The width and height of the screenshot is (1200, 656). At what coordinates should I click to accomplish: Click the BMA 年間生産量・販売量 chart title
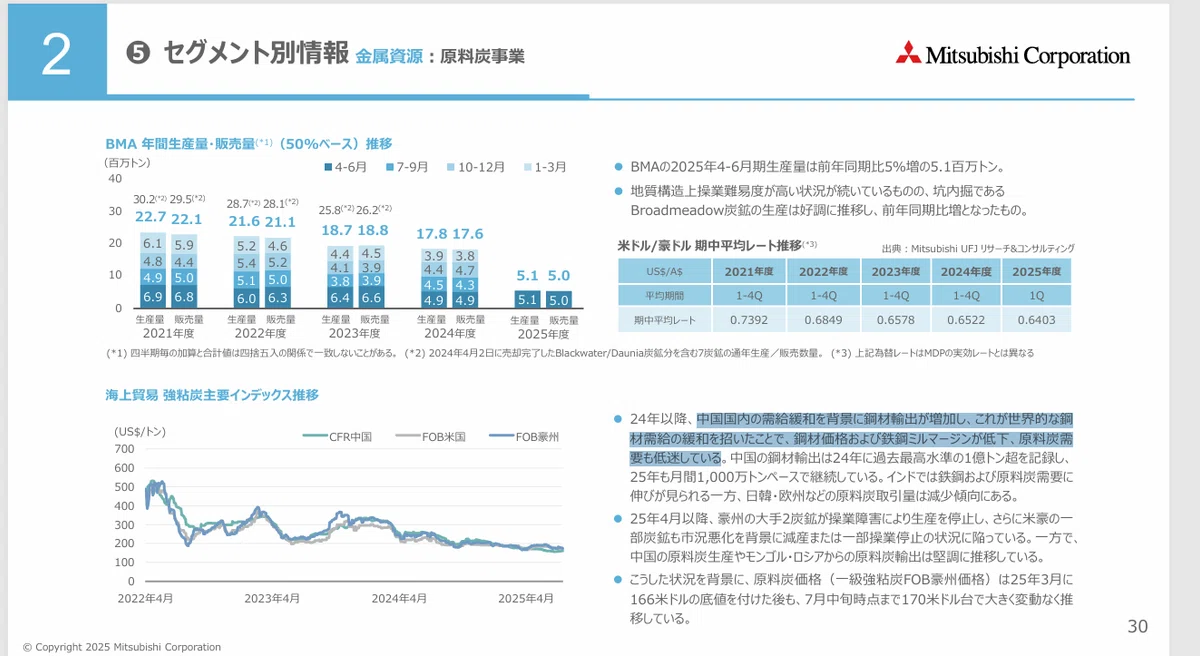249,143
